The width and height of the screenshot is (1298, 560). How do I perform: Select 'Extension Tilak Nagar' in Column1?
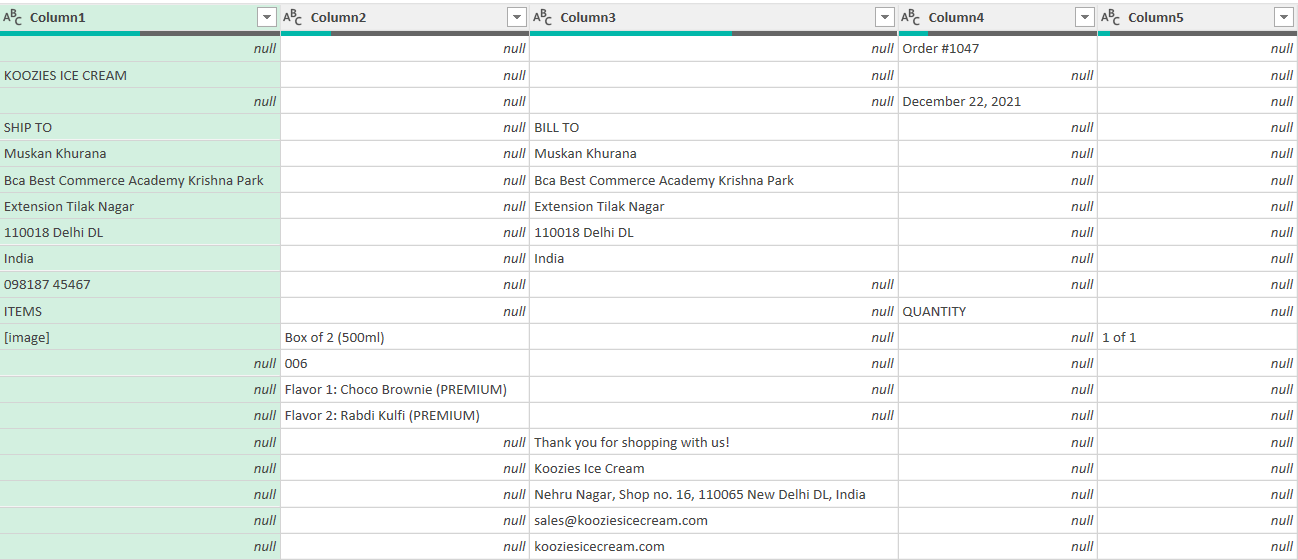(x=140, y=206)
